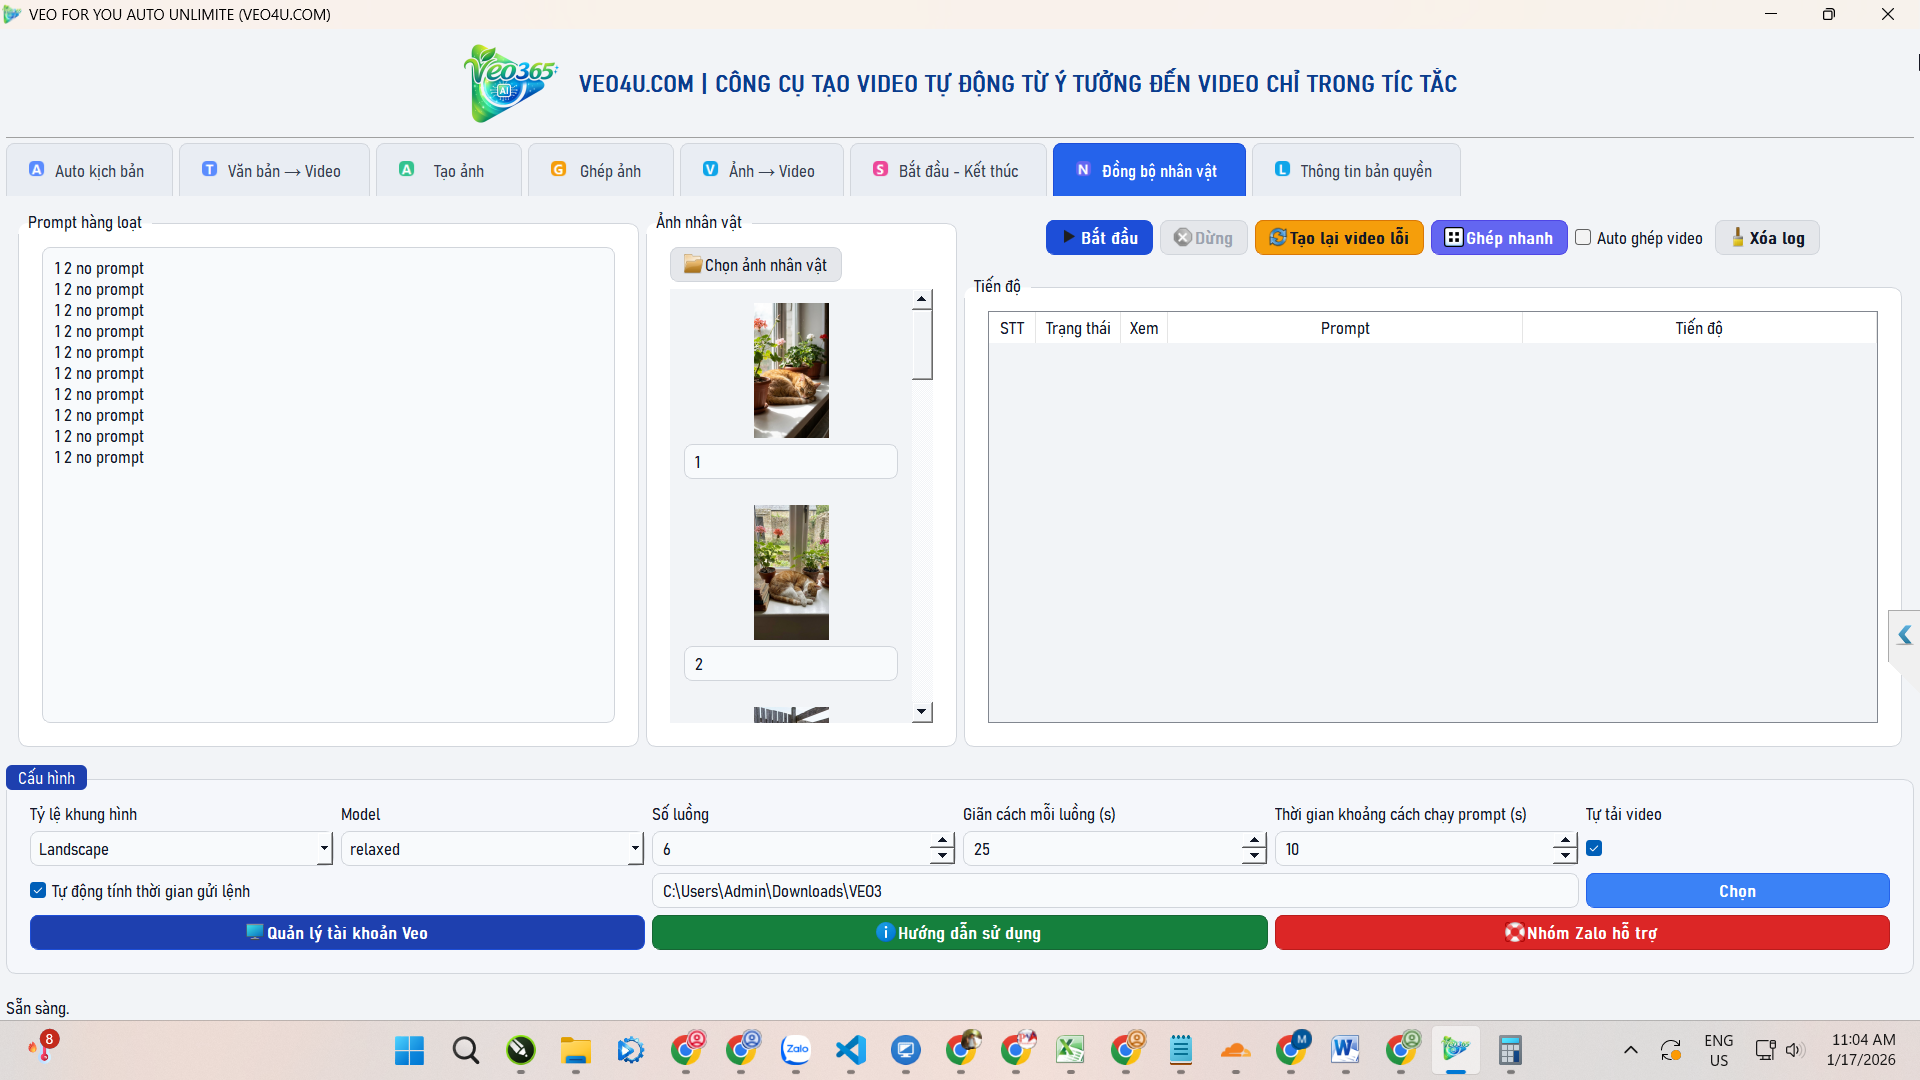Clear logs with the Xóa log broom icon
The width and height of the screenshot is (1920, 1080).
pos(1737,237)
